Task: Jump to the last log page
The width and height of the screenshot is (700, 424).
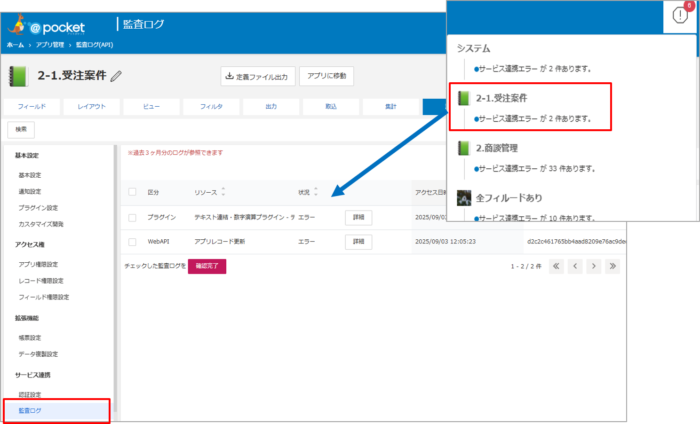Action: click(612, 266)
